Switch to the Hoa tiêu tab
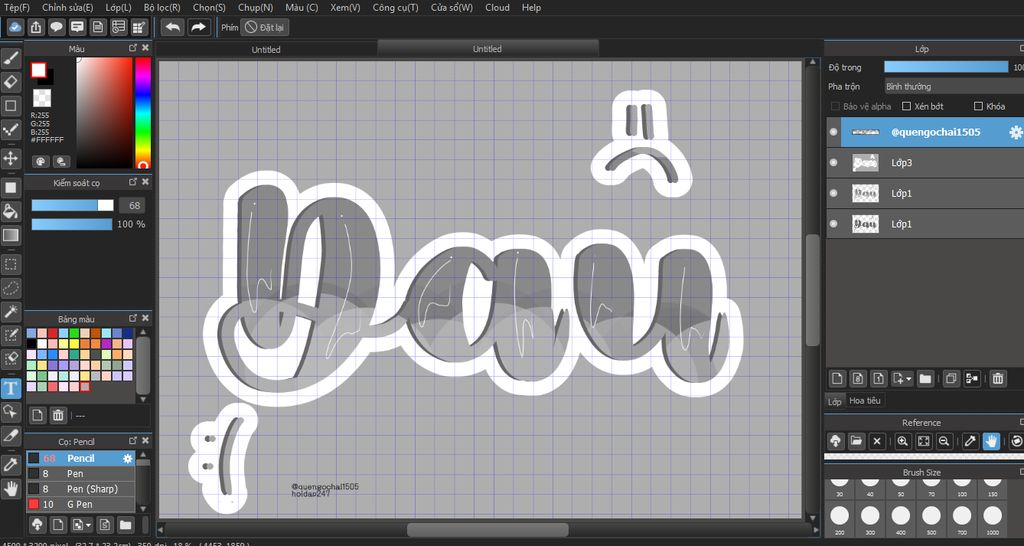The height and width of the screenshot is (546, 1024). coord(865,400)
